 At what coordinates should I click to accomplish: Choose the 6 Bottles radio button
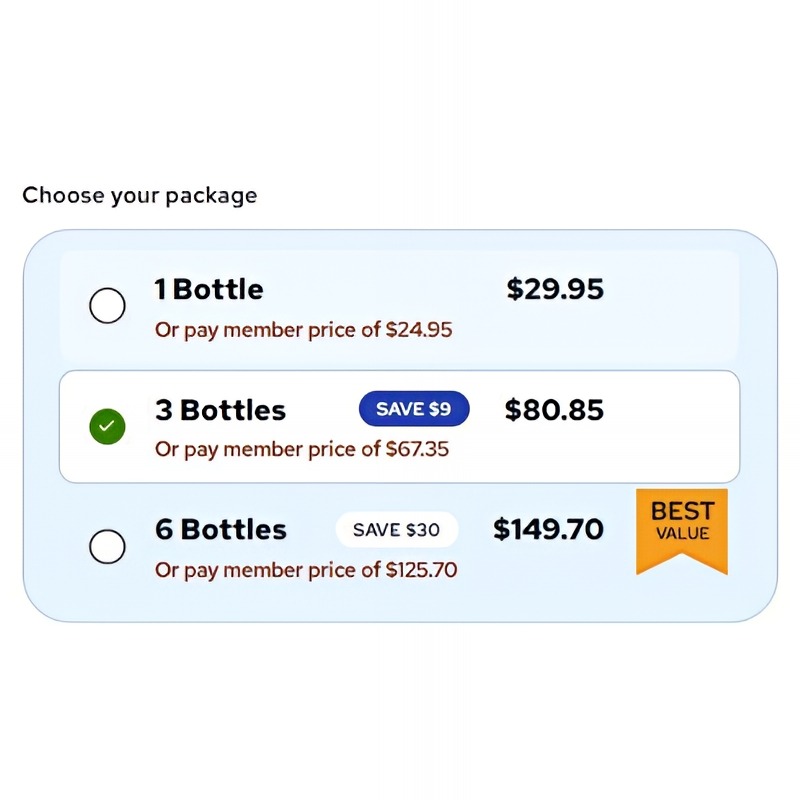coord(107,546)
